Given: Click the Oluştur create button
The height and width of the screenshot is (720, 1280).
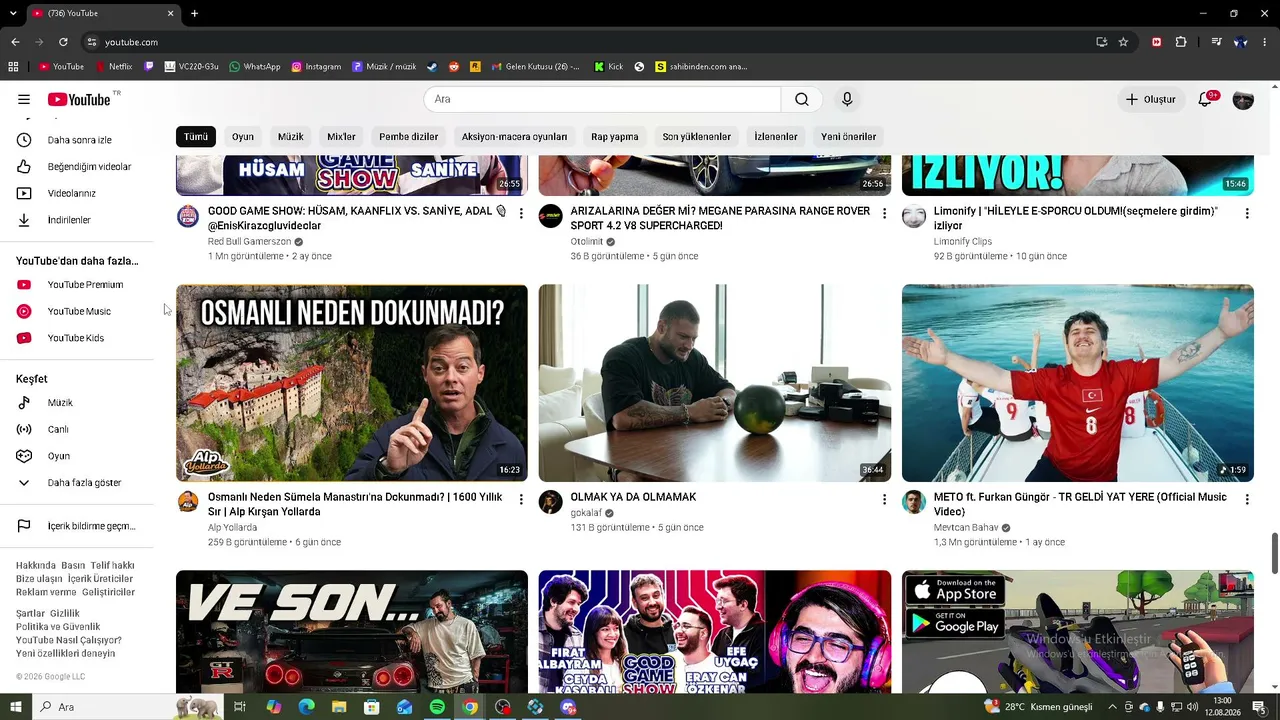Looking at the screenshot, I should [1151, 99].
